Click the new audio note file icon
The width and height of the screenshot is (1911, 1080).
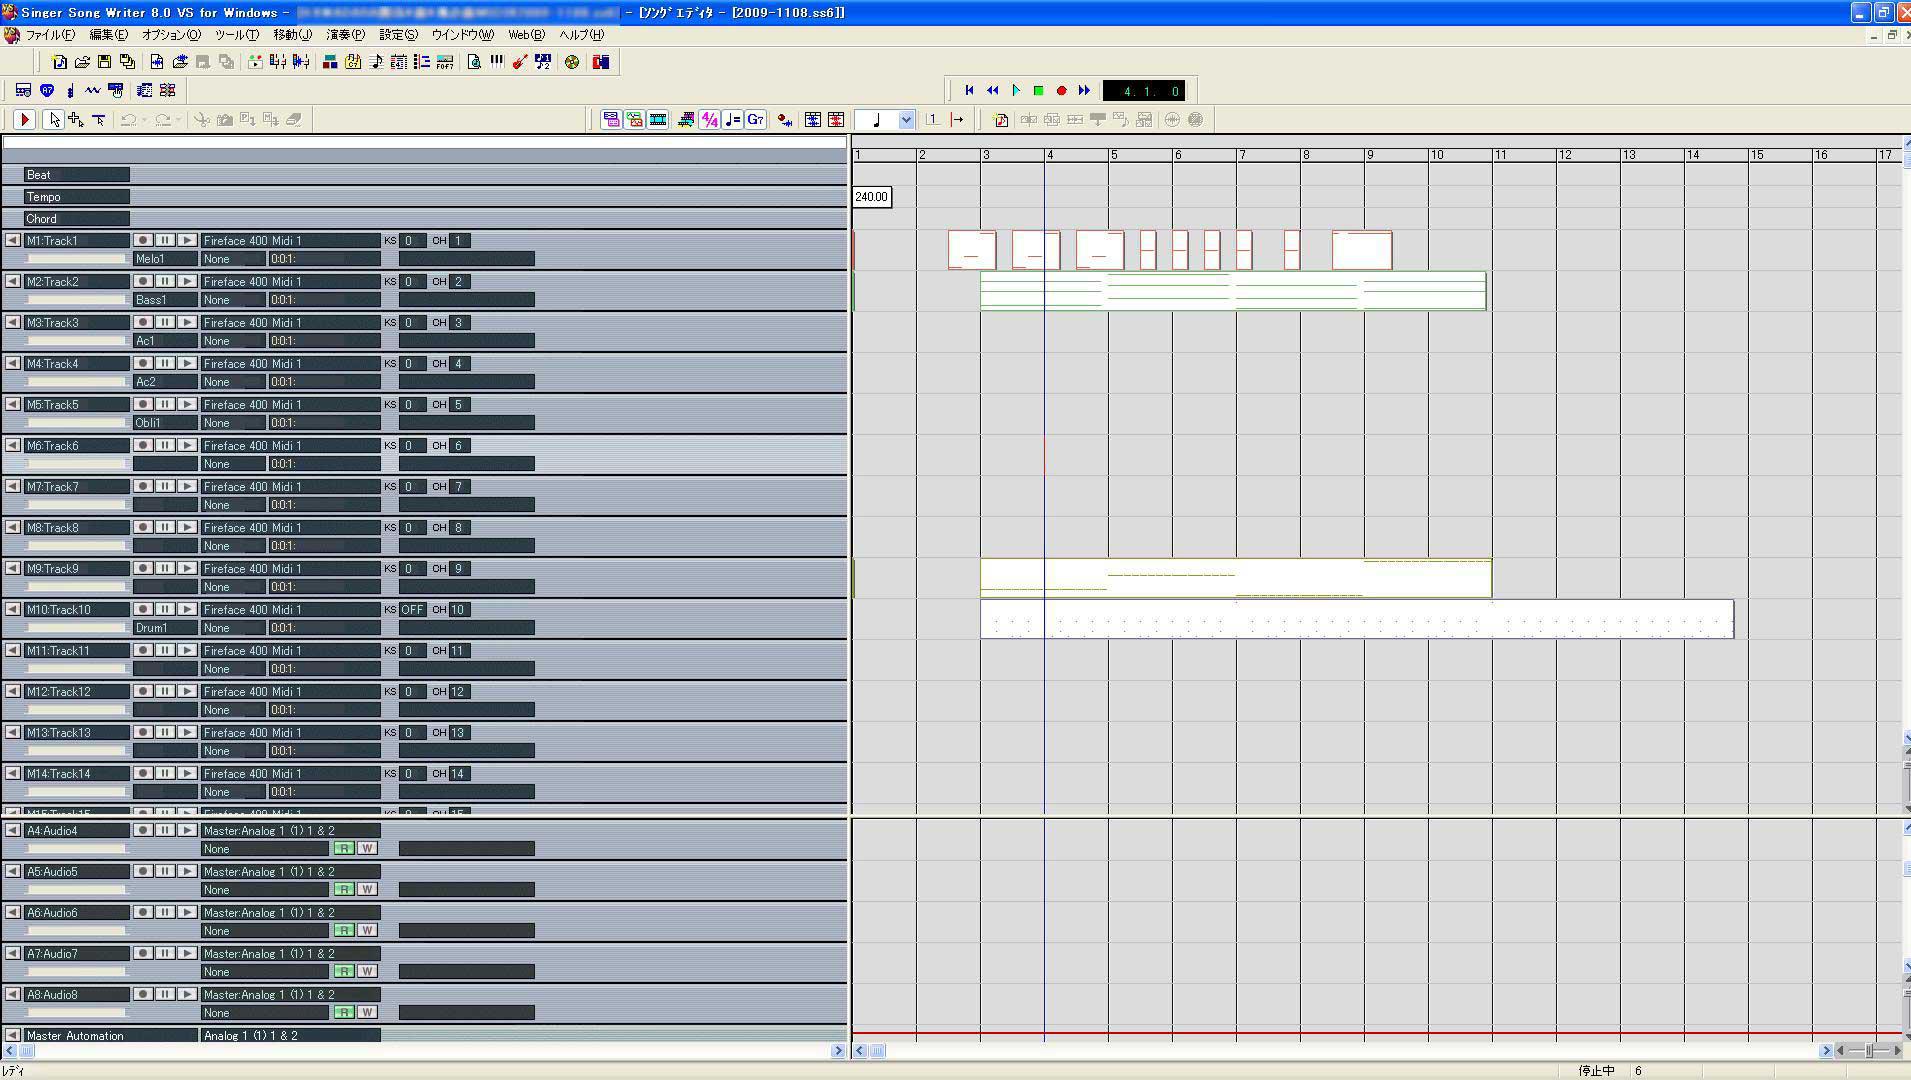1001,119
